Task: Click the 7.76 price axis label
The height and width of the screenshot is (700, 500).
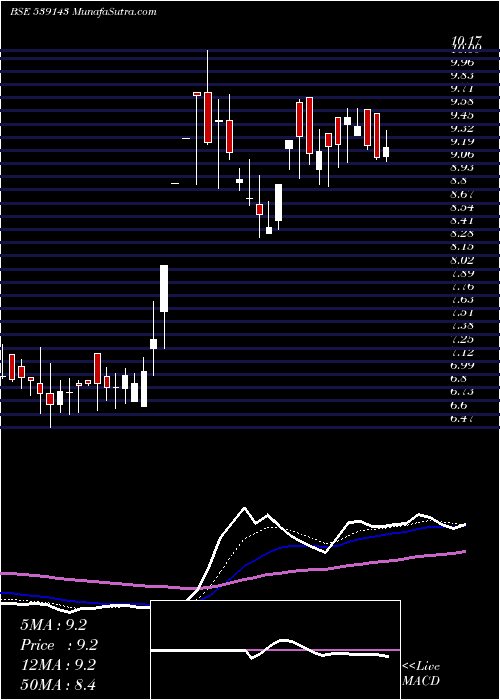Action: tap(461, 286)
